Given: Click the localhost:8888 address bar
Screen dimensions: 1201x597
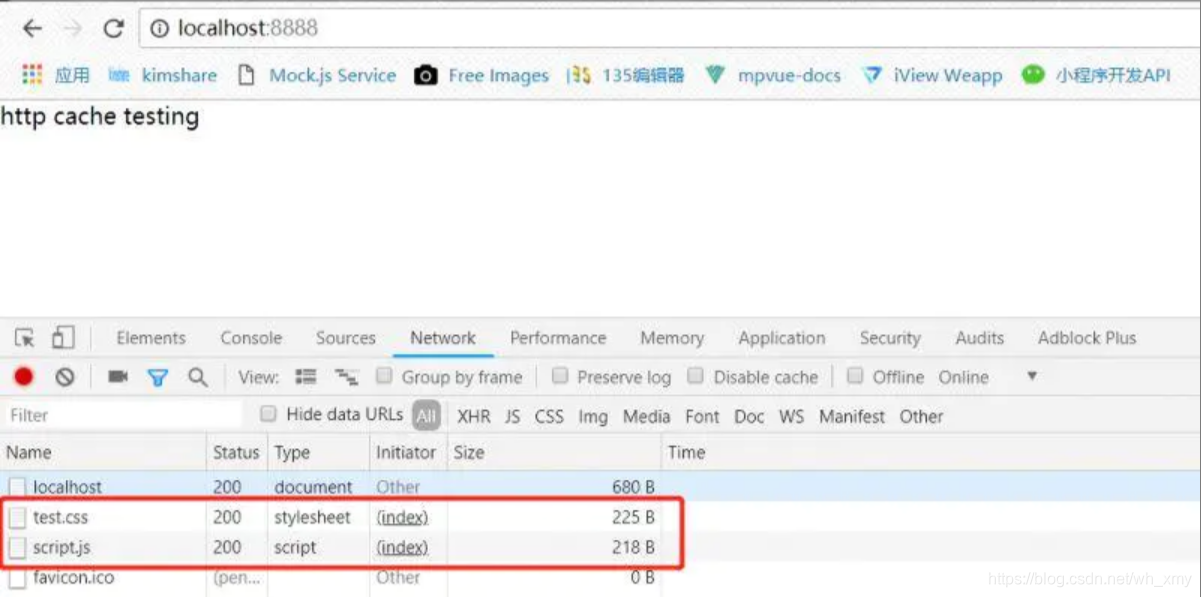Looking at the screenshot, I should [670, 28].
